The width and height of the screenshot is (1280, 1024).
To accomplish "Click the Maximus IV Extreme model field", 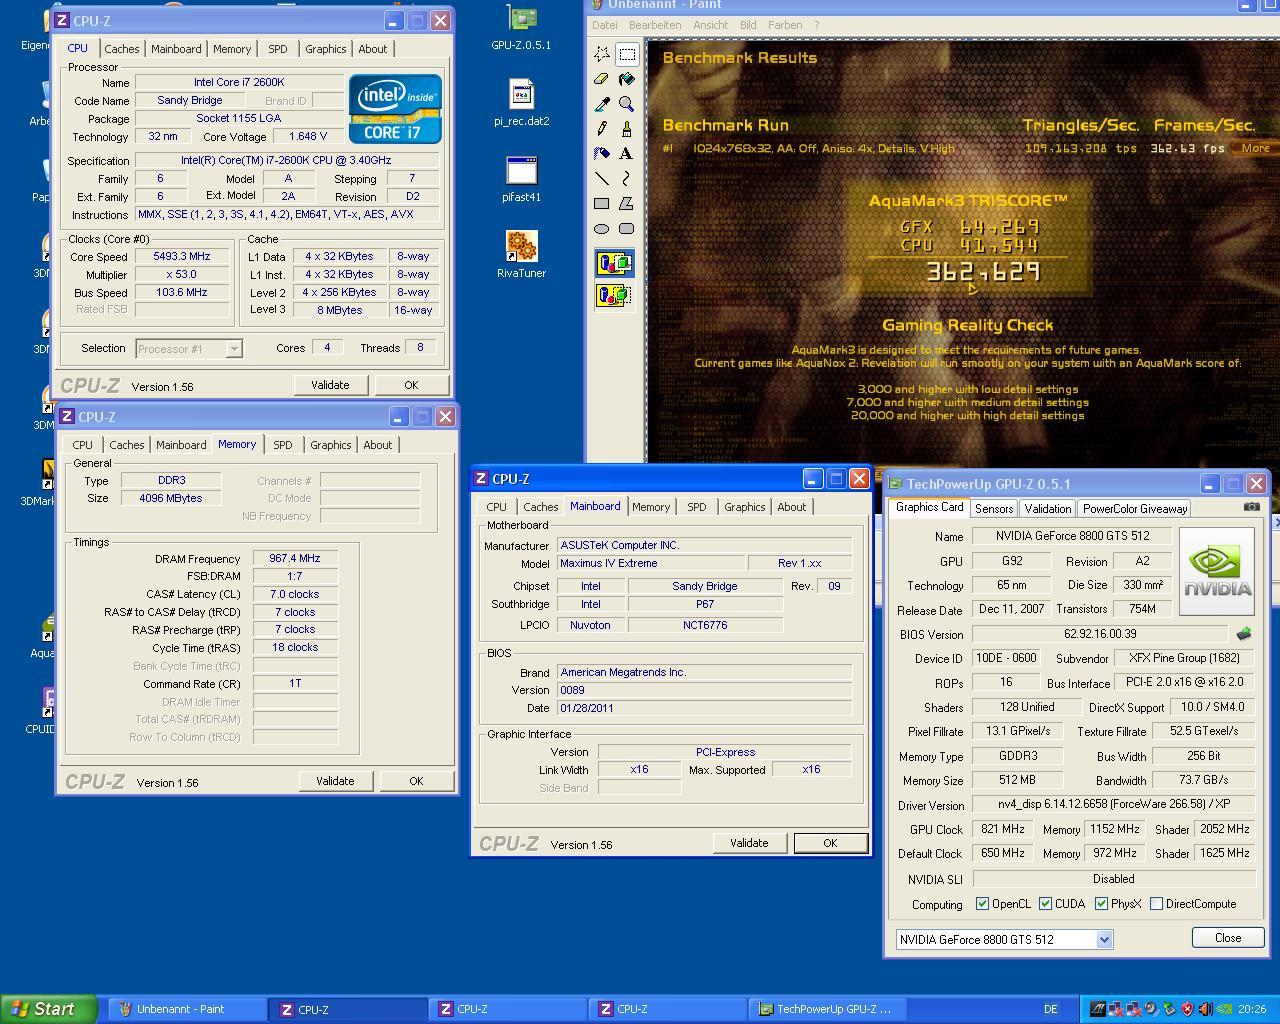I will pyautogui.click(x=650, y=563).
